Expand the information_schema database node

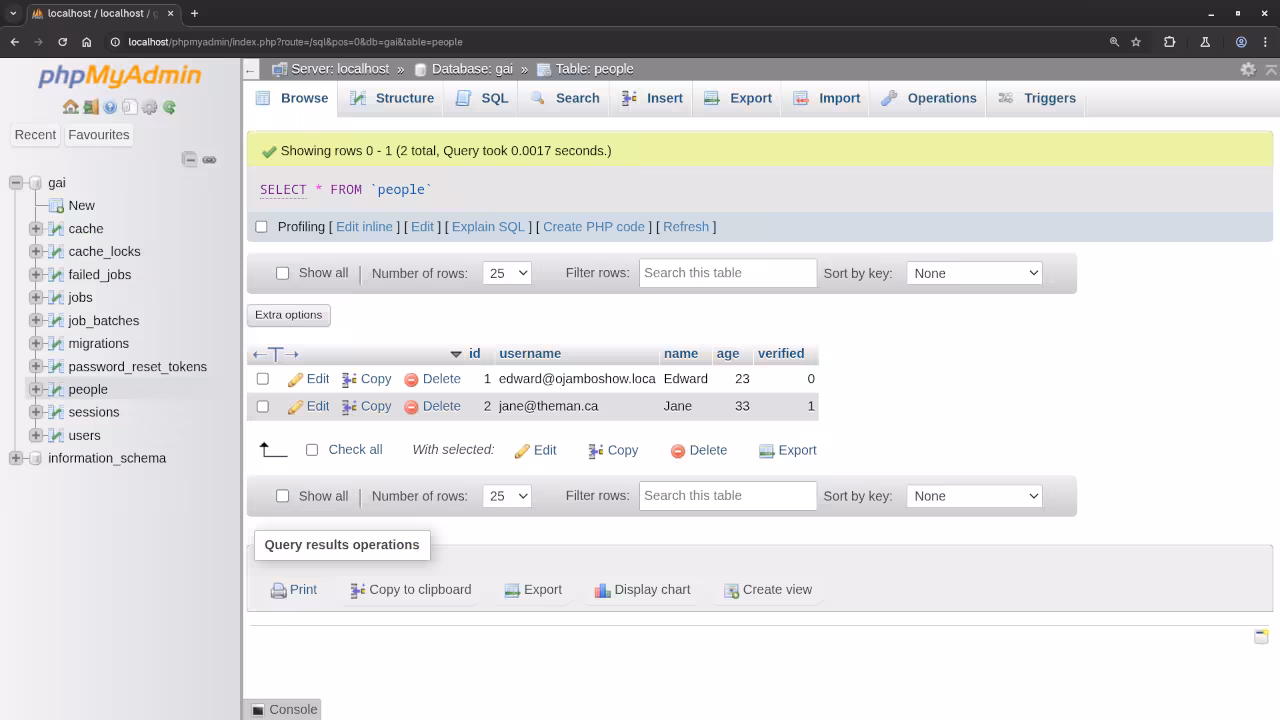[x=16, y=458]
